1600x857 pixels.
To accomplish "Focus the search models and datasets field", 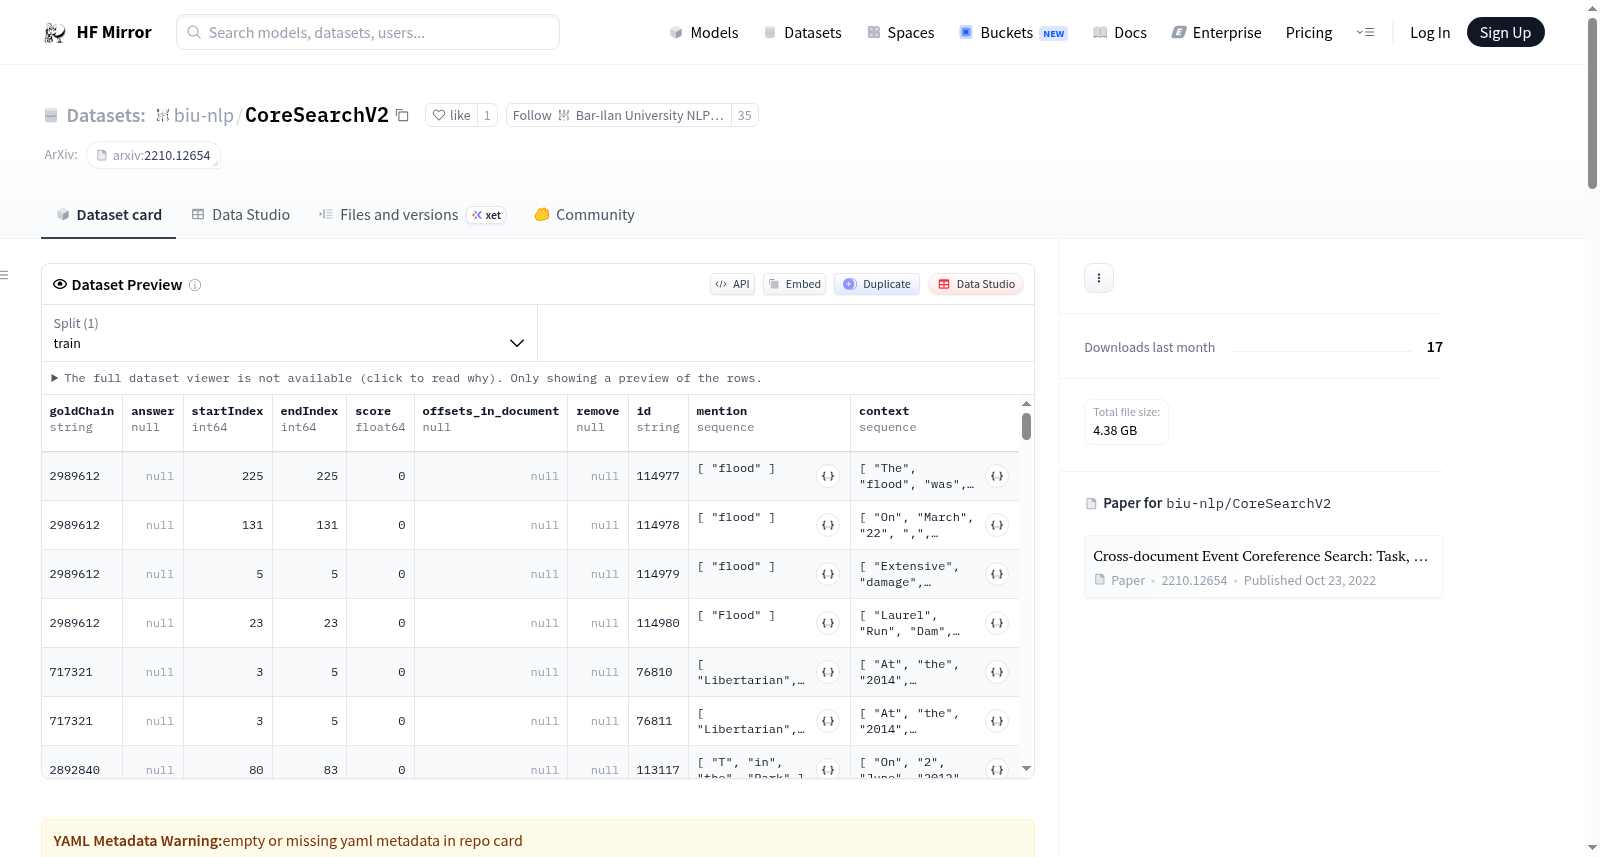I will pos(368,32).
